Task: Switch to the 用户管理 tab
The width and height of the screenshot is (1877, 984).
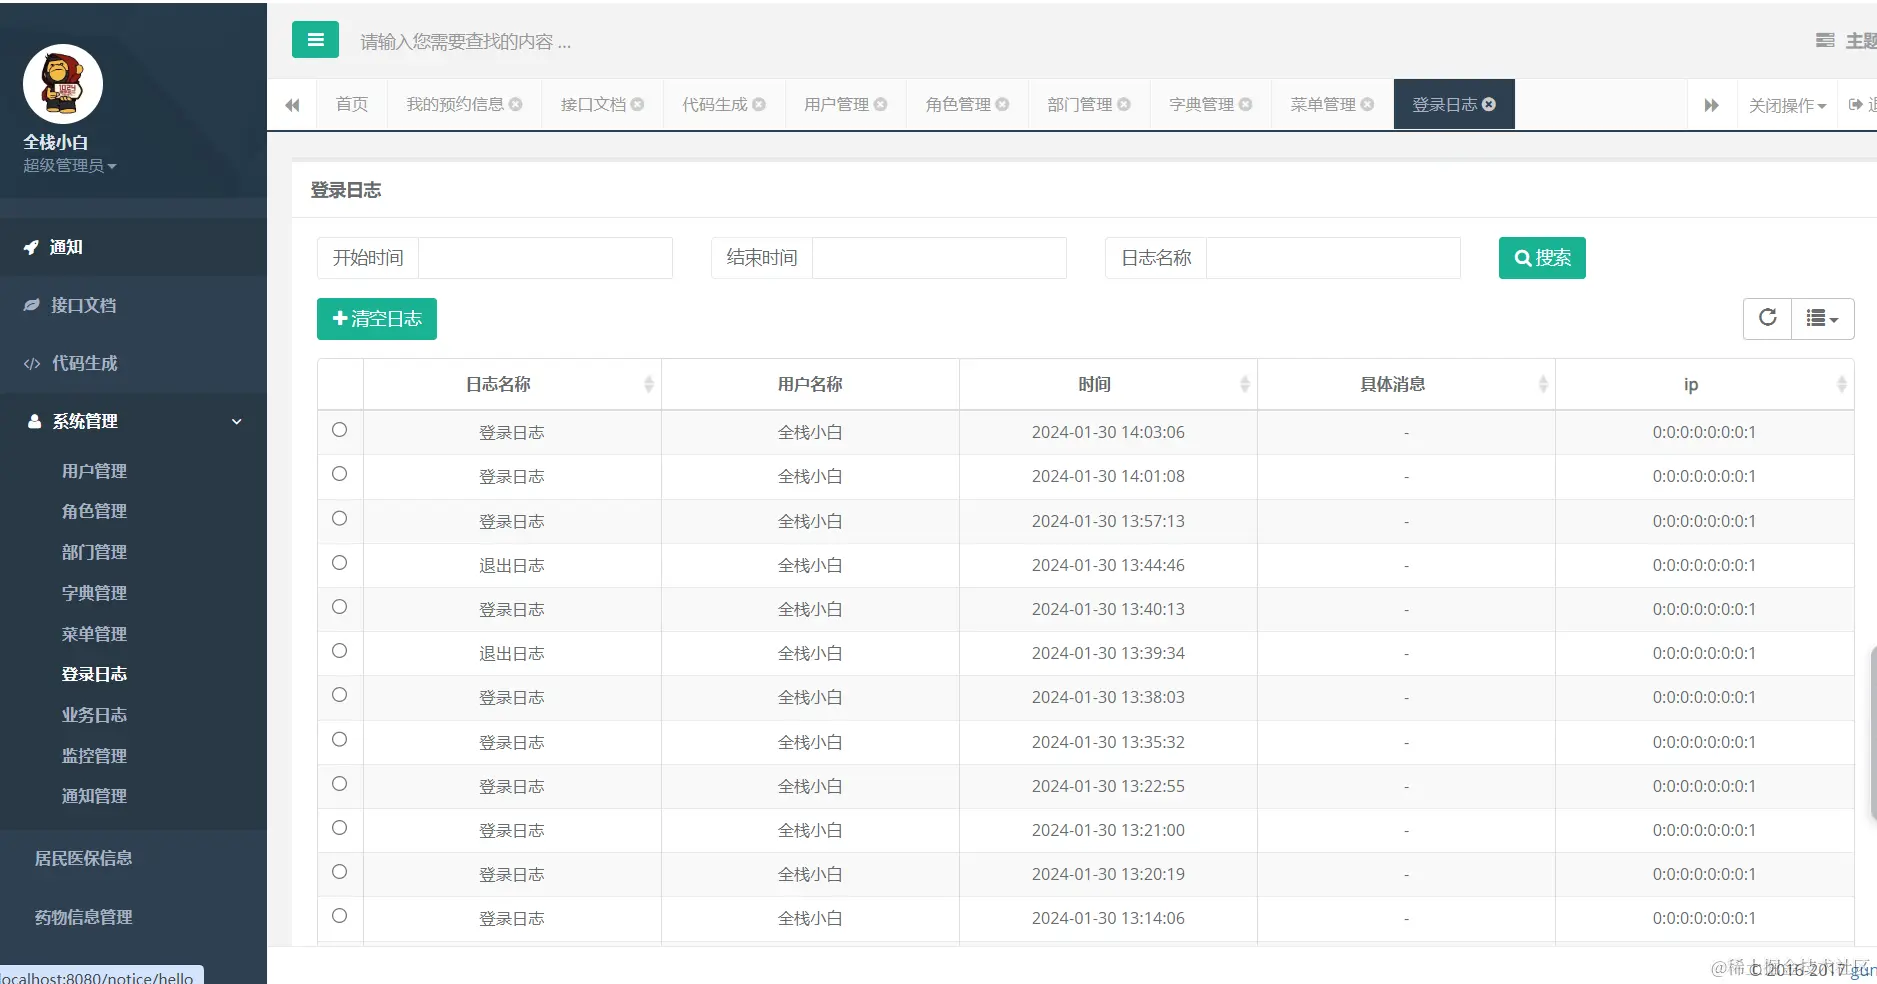Action: [845, 104]
